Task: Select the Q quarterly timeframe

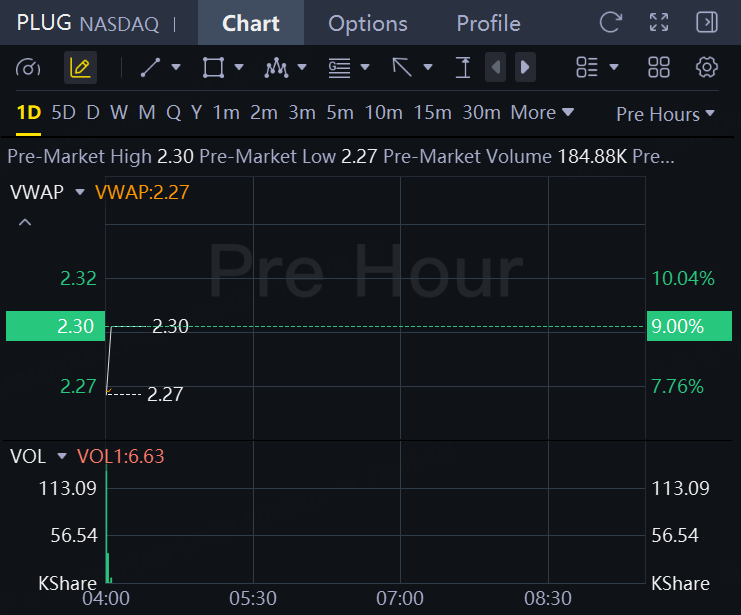Action: click(x=173, y=113)
